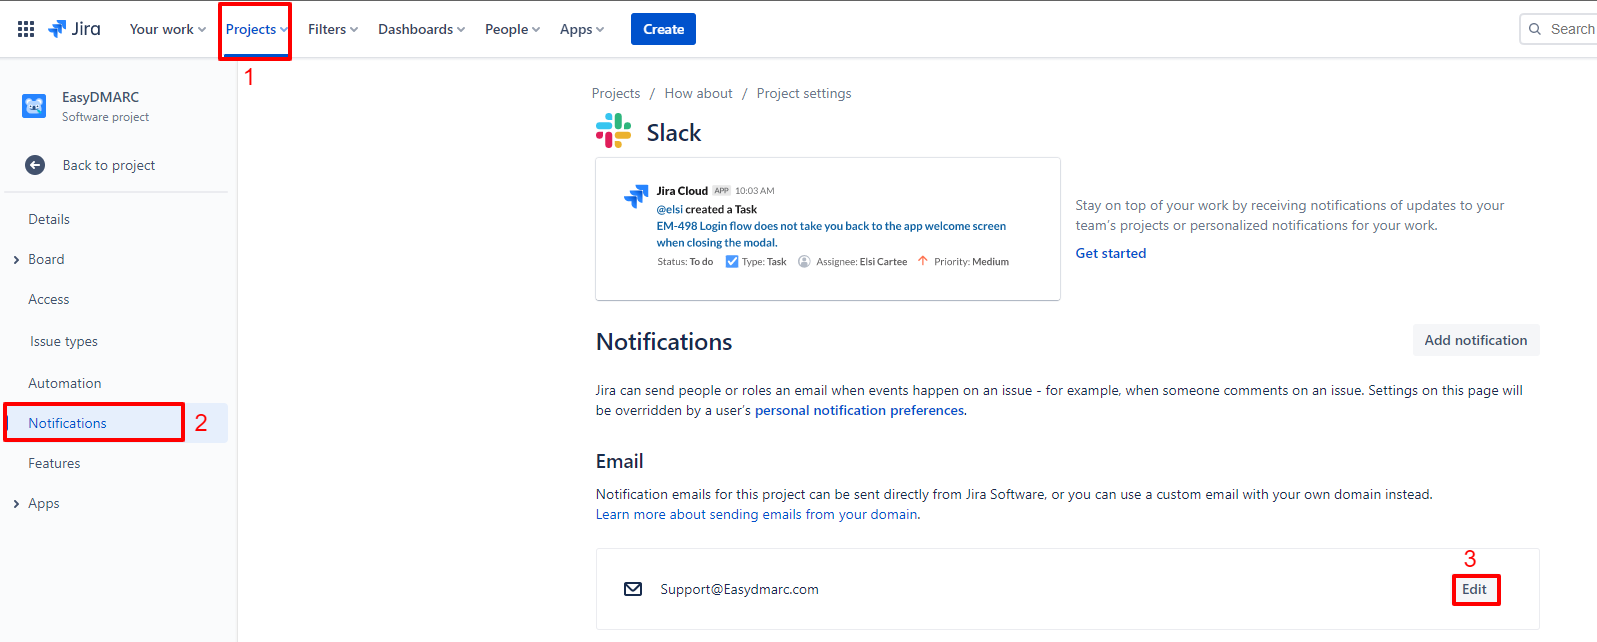Click the Slack heading text
The width and height of the screenshot is (1597, 642).
click(x=674, y=132)
